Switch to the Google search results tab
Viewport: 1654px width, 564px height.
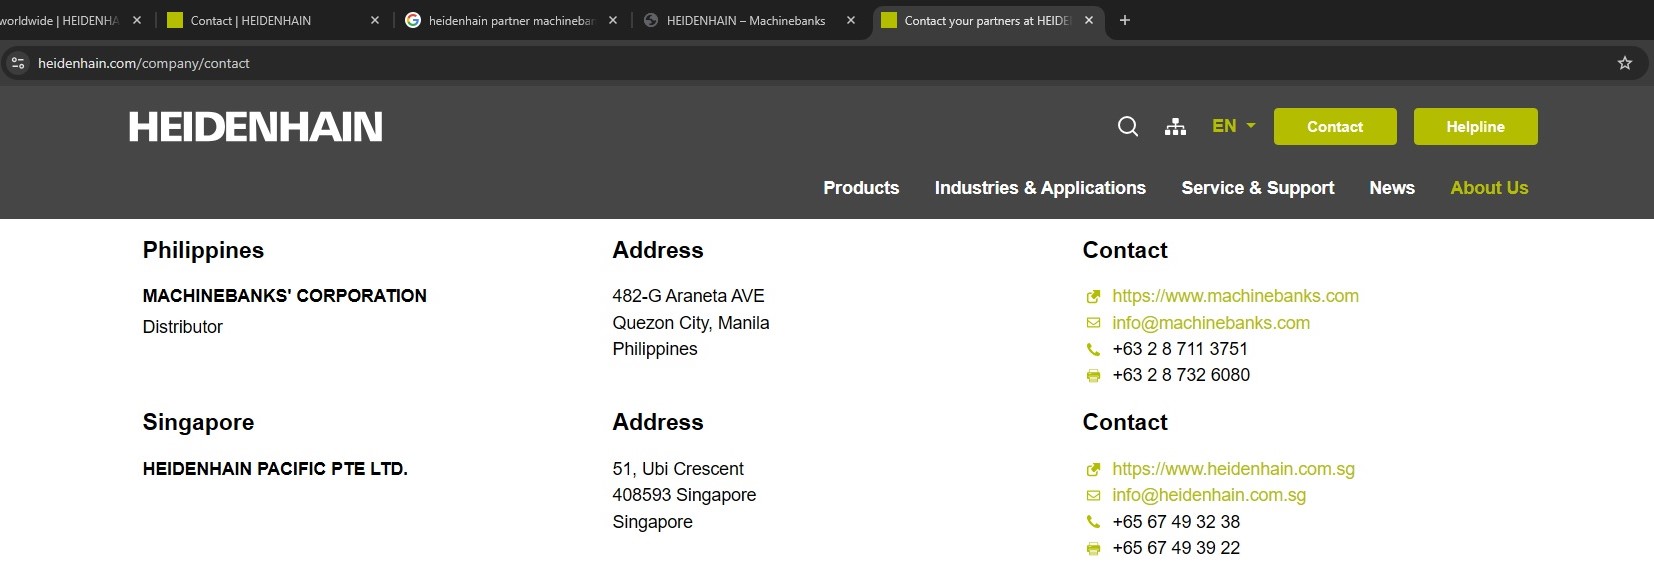pos(510,20)
